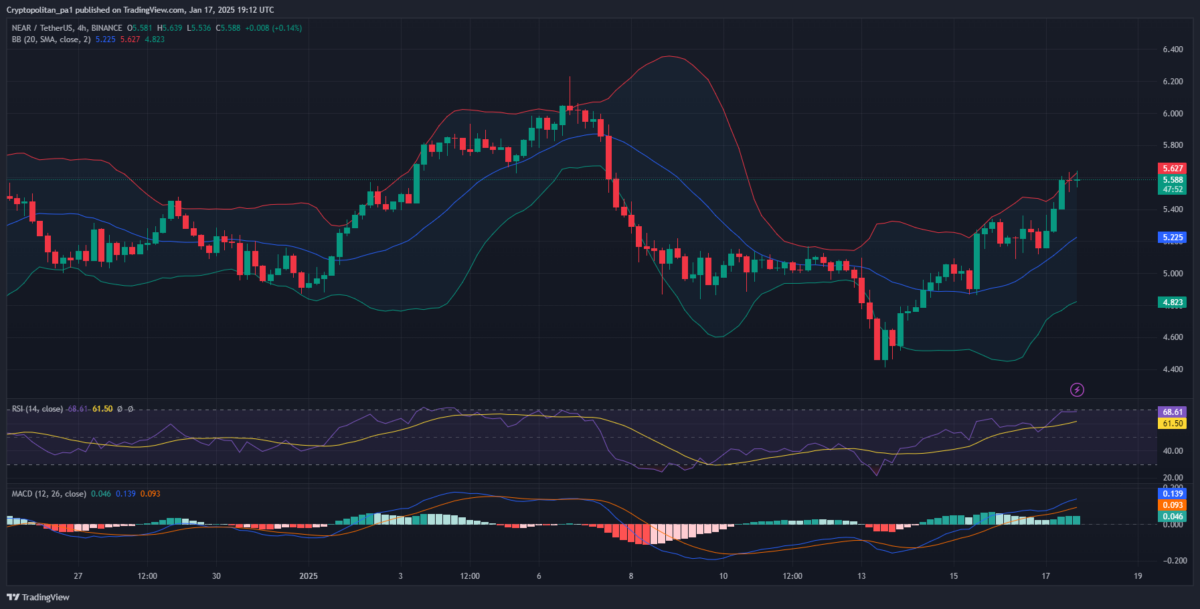Viewport: 1200px width, 609px height.
Task: Click the green 4.823 lower band label
Action: 1170,300
